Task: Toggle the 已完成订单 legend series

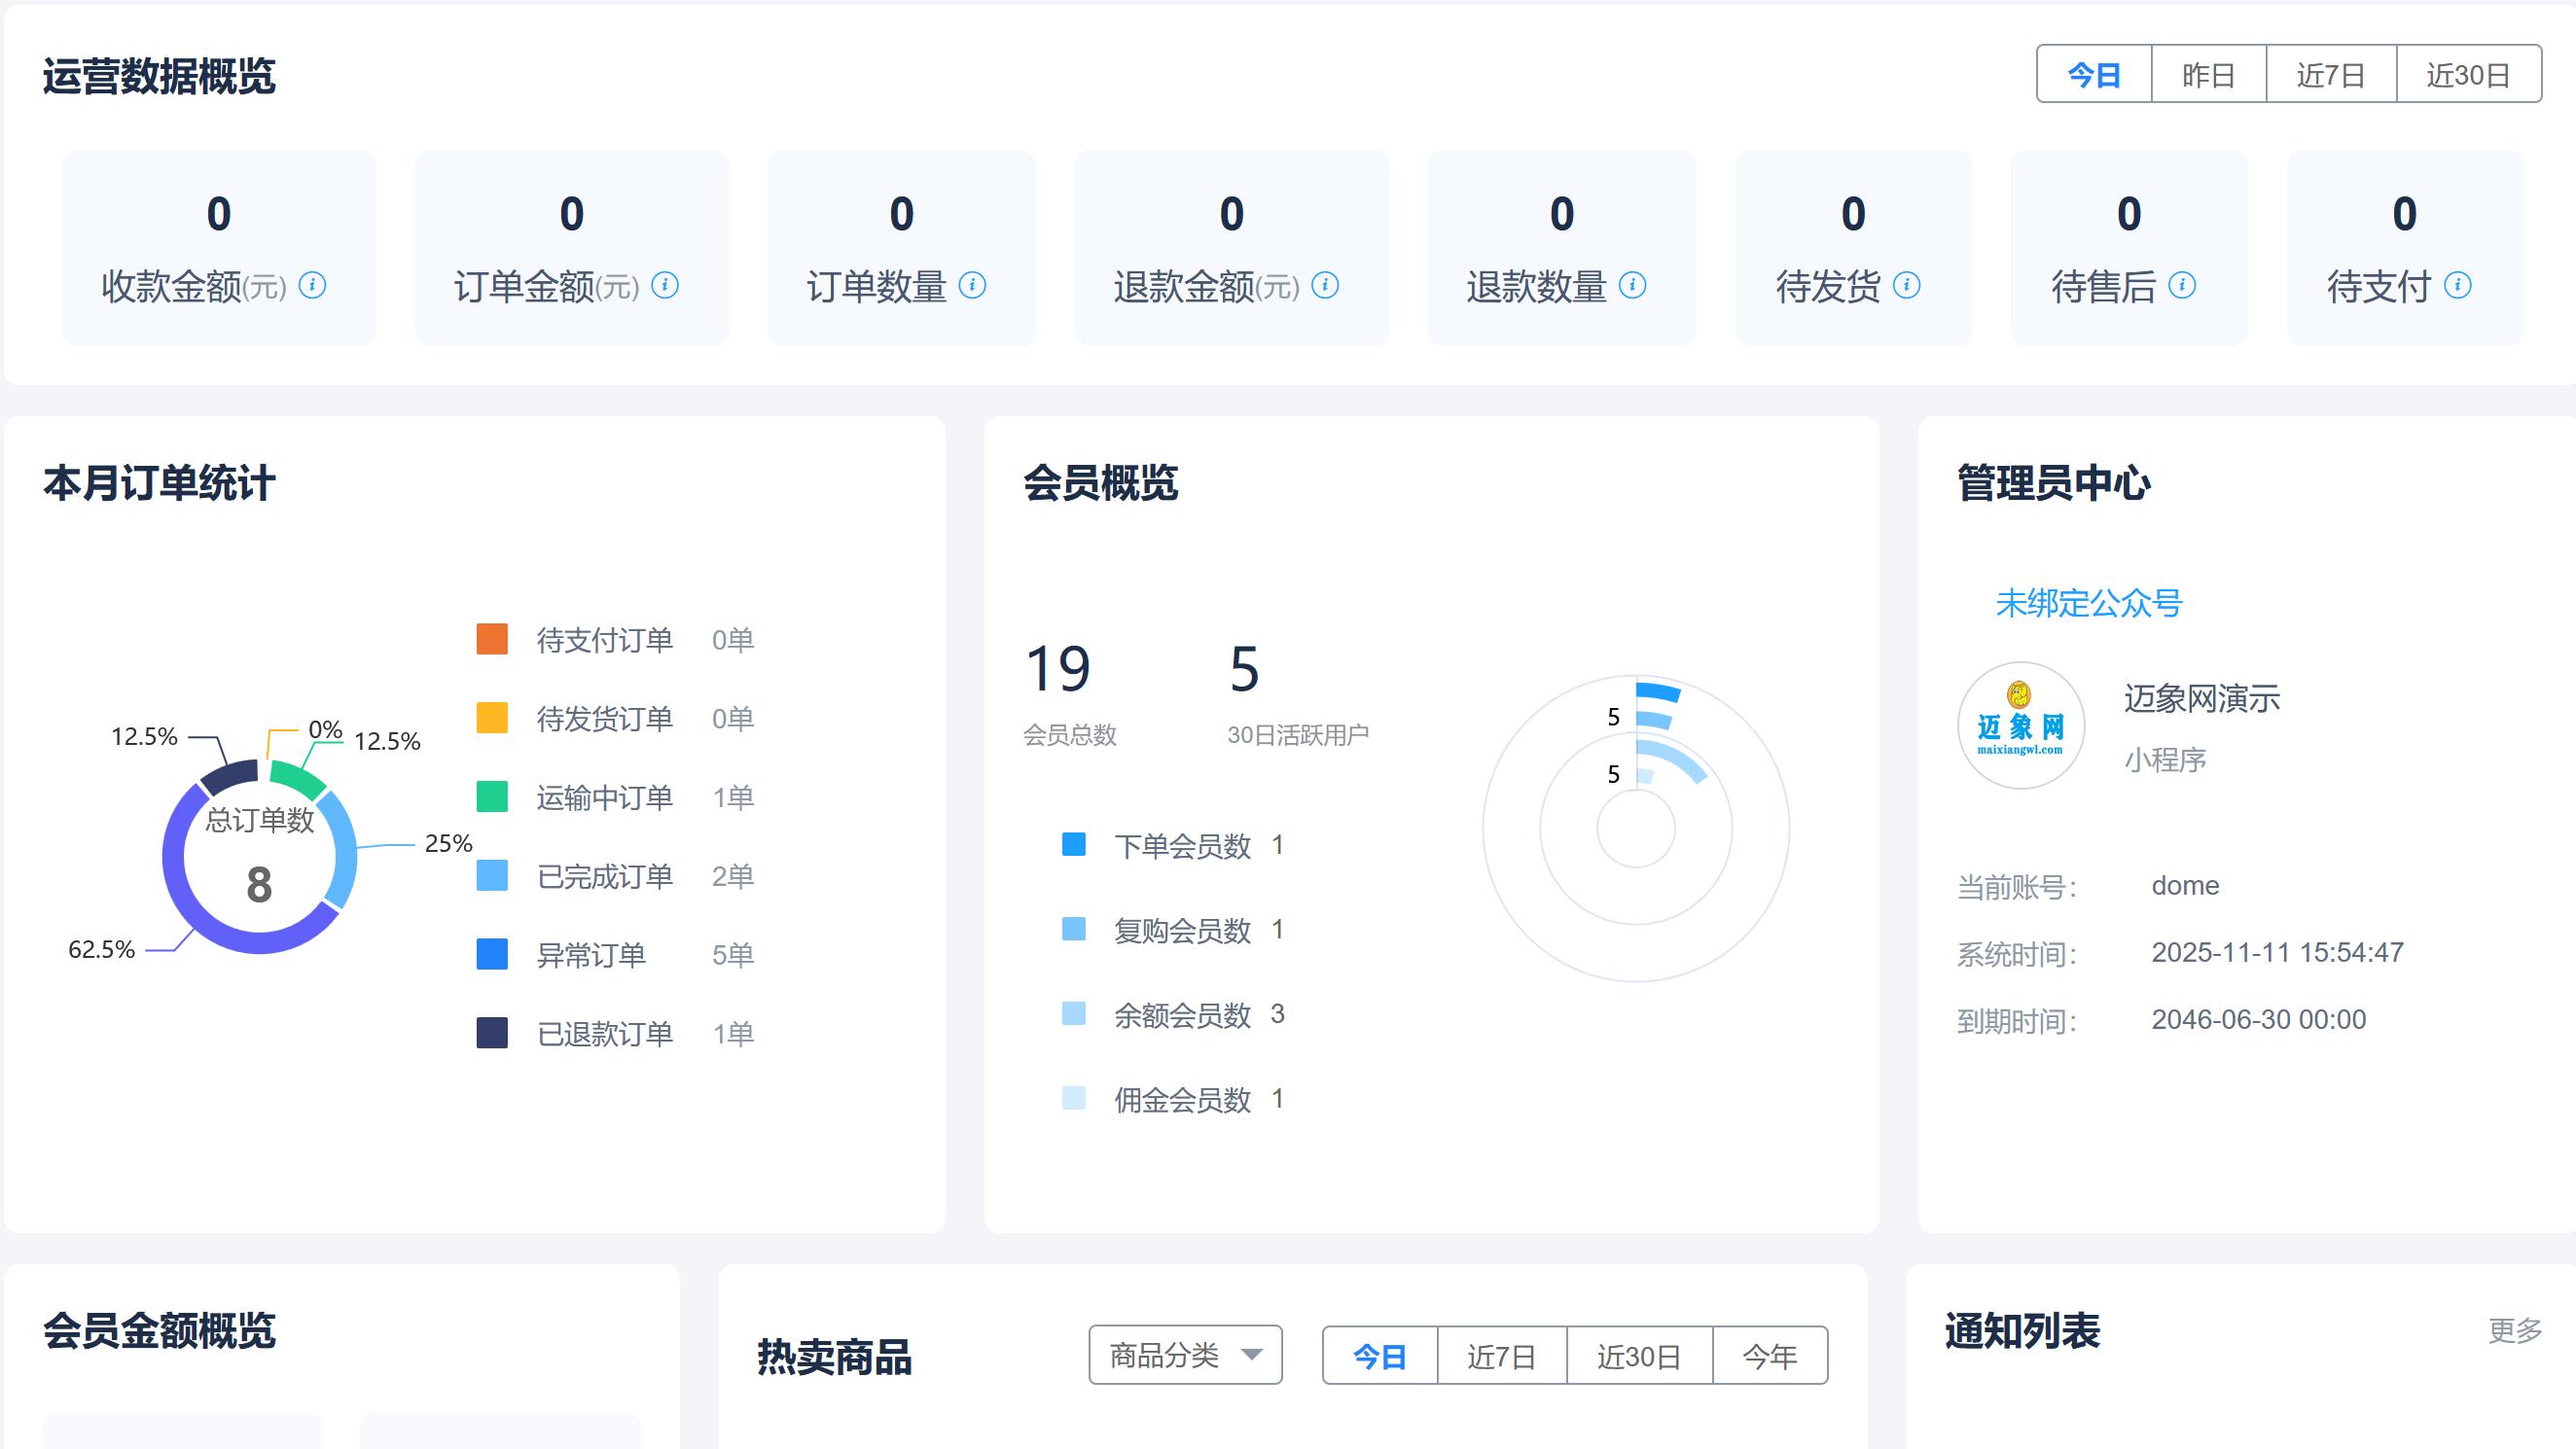Action: pyautogui.click(x=603, y=876)
